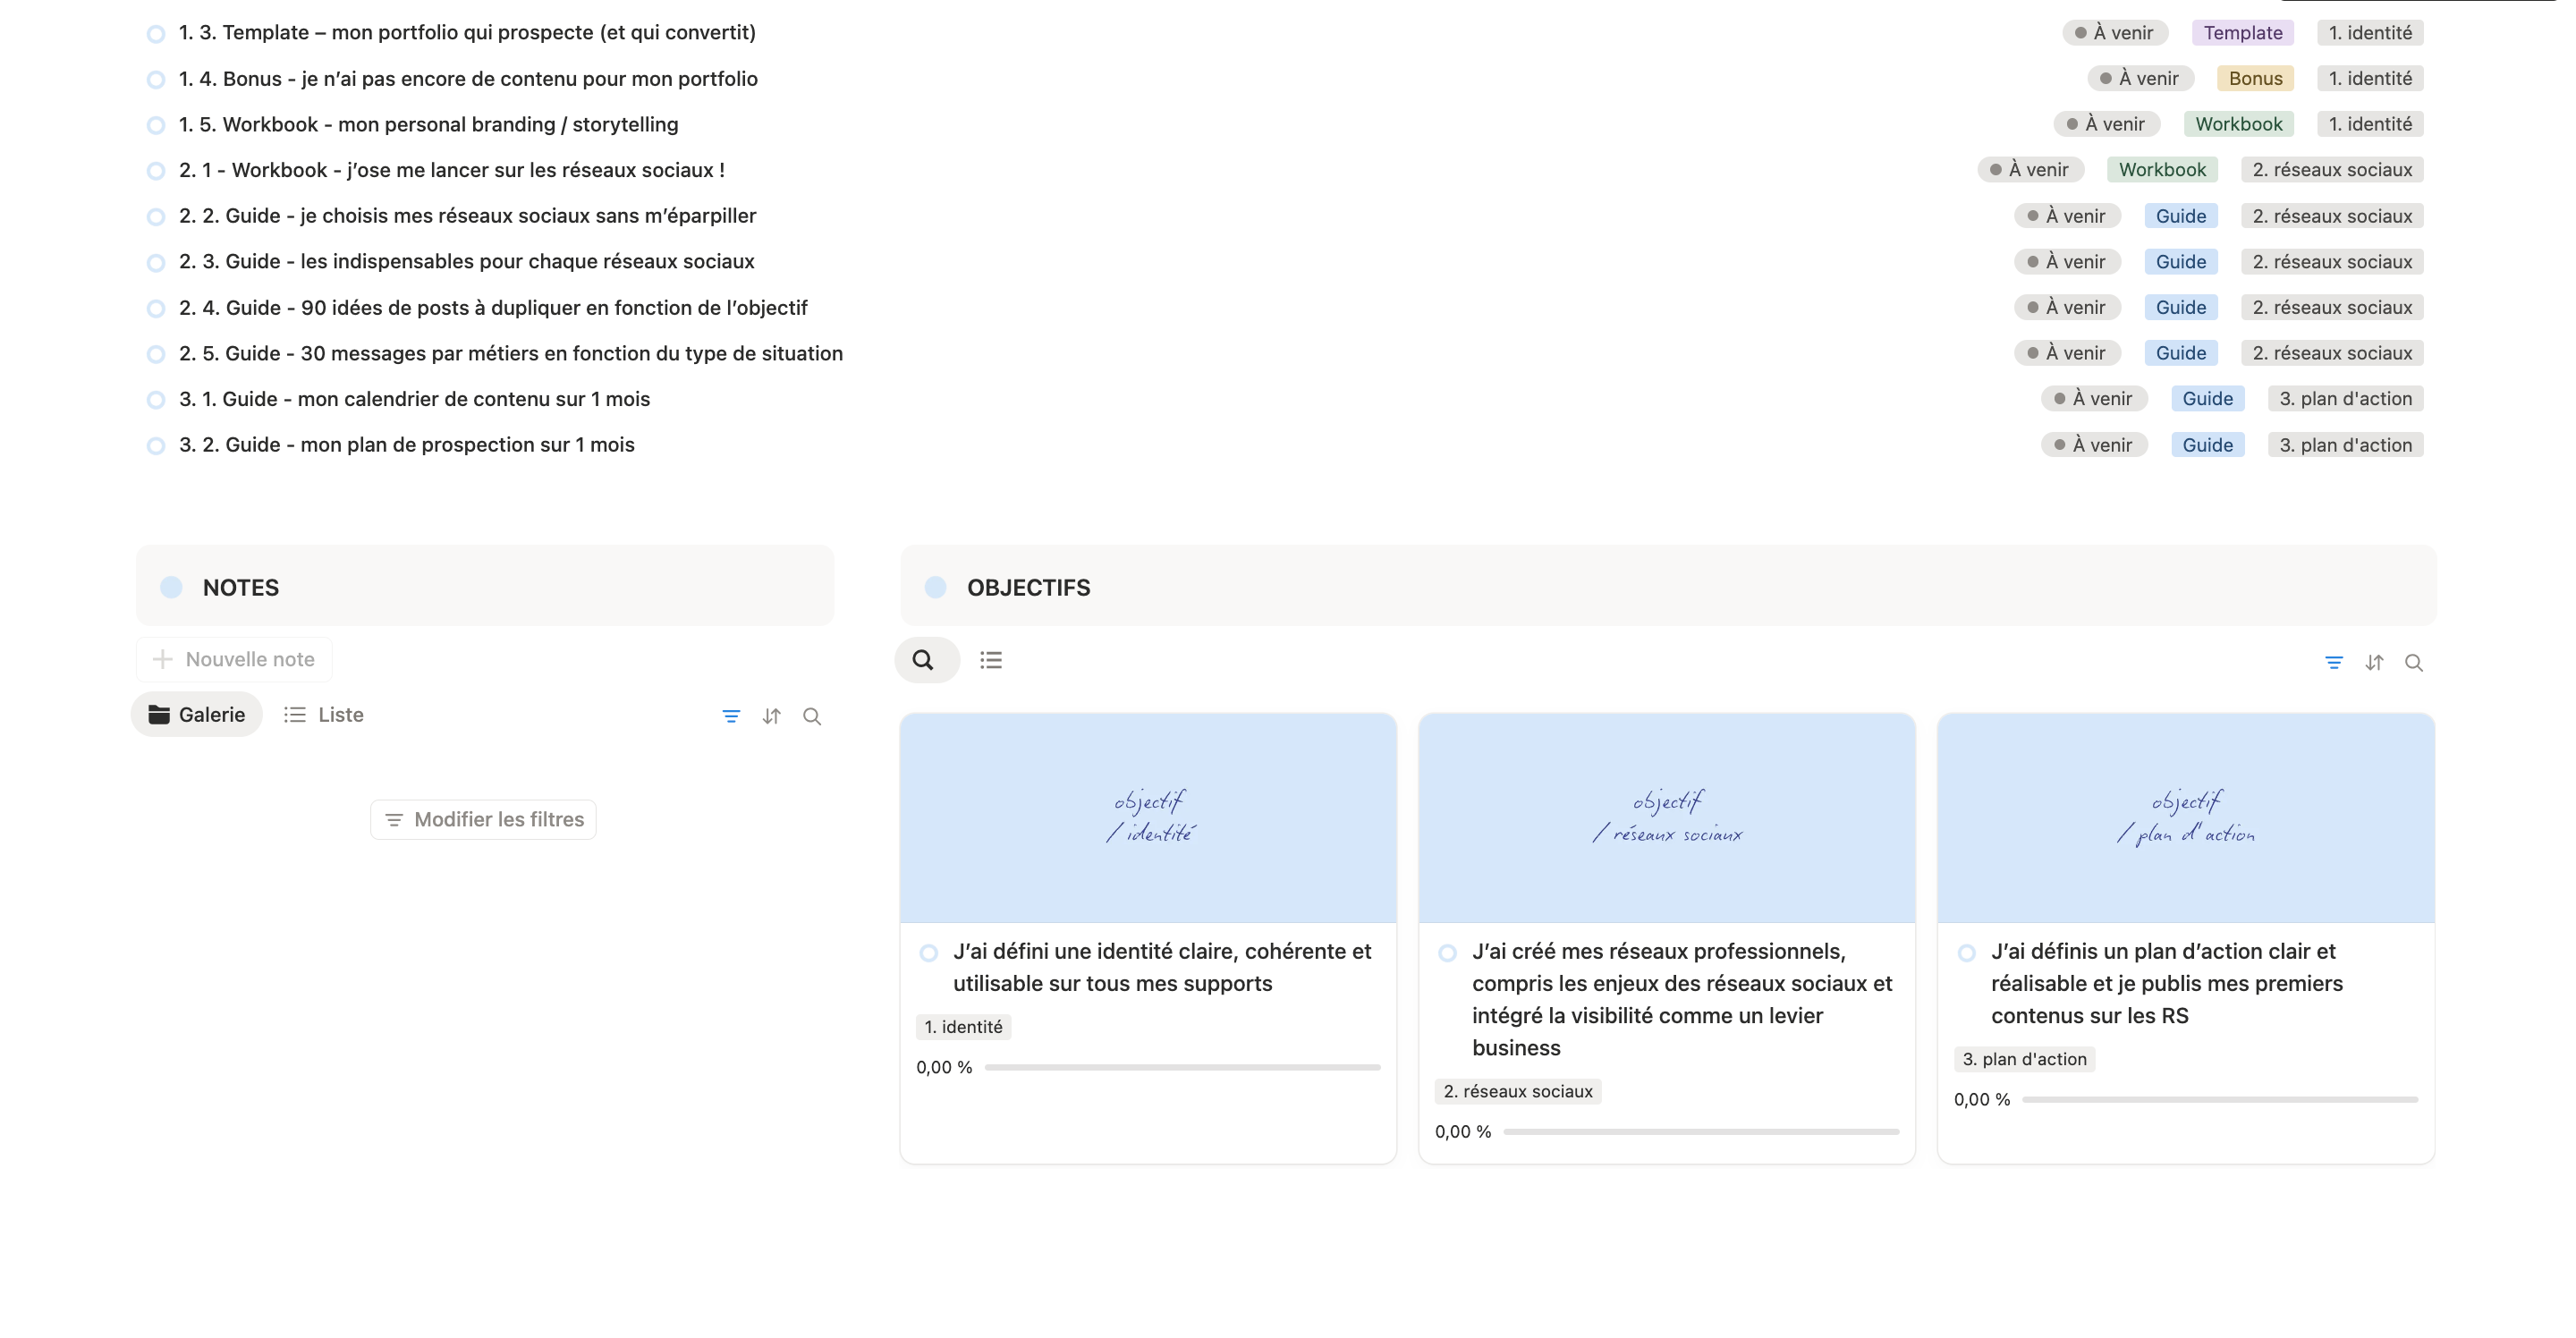Viewport: 2576px width, 1338px height.
Task: Switch to OBJECTIFS list view icon
Action: pyautogui.click(x=990, y=660)
